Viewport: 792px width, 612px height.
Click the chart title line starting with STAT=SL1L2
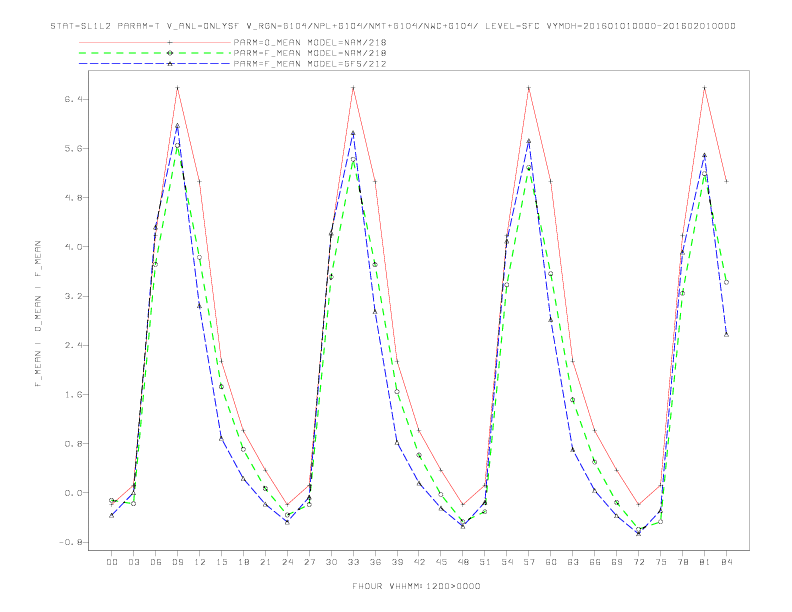pos(393,26)
